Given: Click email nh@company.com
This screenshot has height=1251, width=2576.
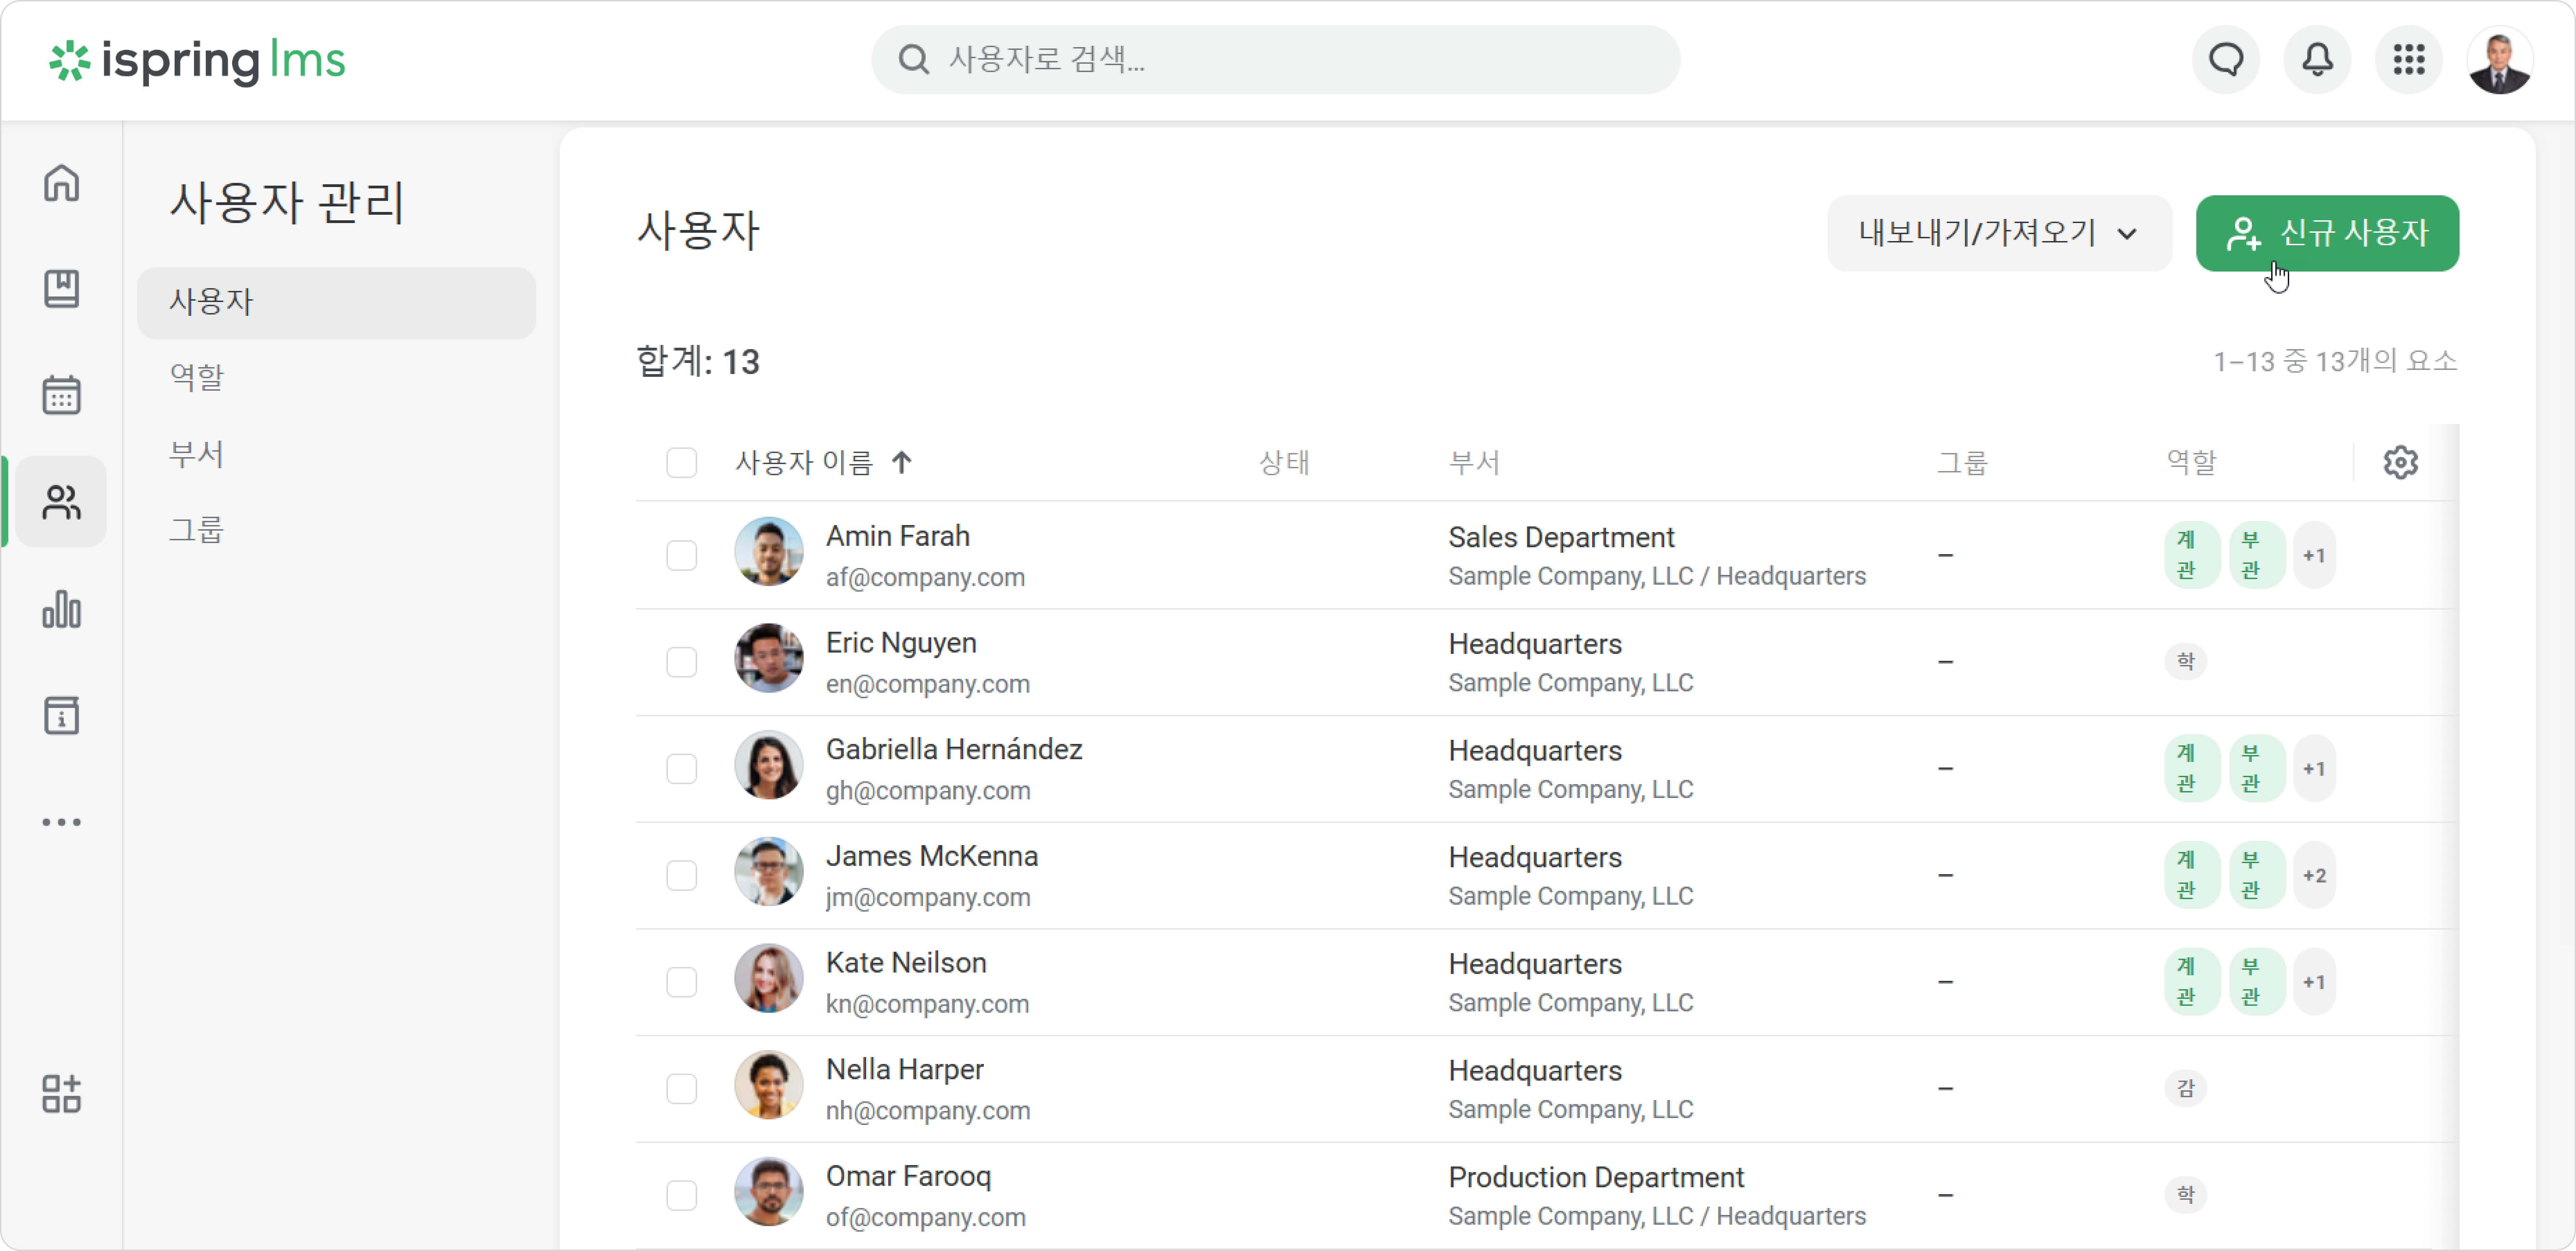Looking at the screenshot, I should tap(928, 1111).
